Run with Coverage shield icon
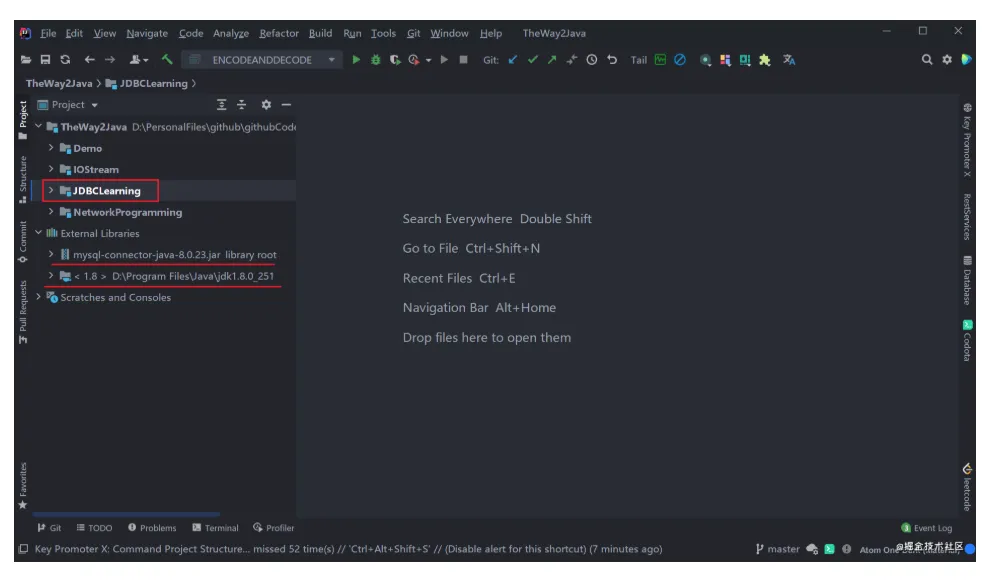This screenshot has height=584, width=989. tap(395, 60)
